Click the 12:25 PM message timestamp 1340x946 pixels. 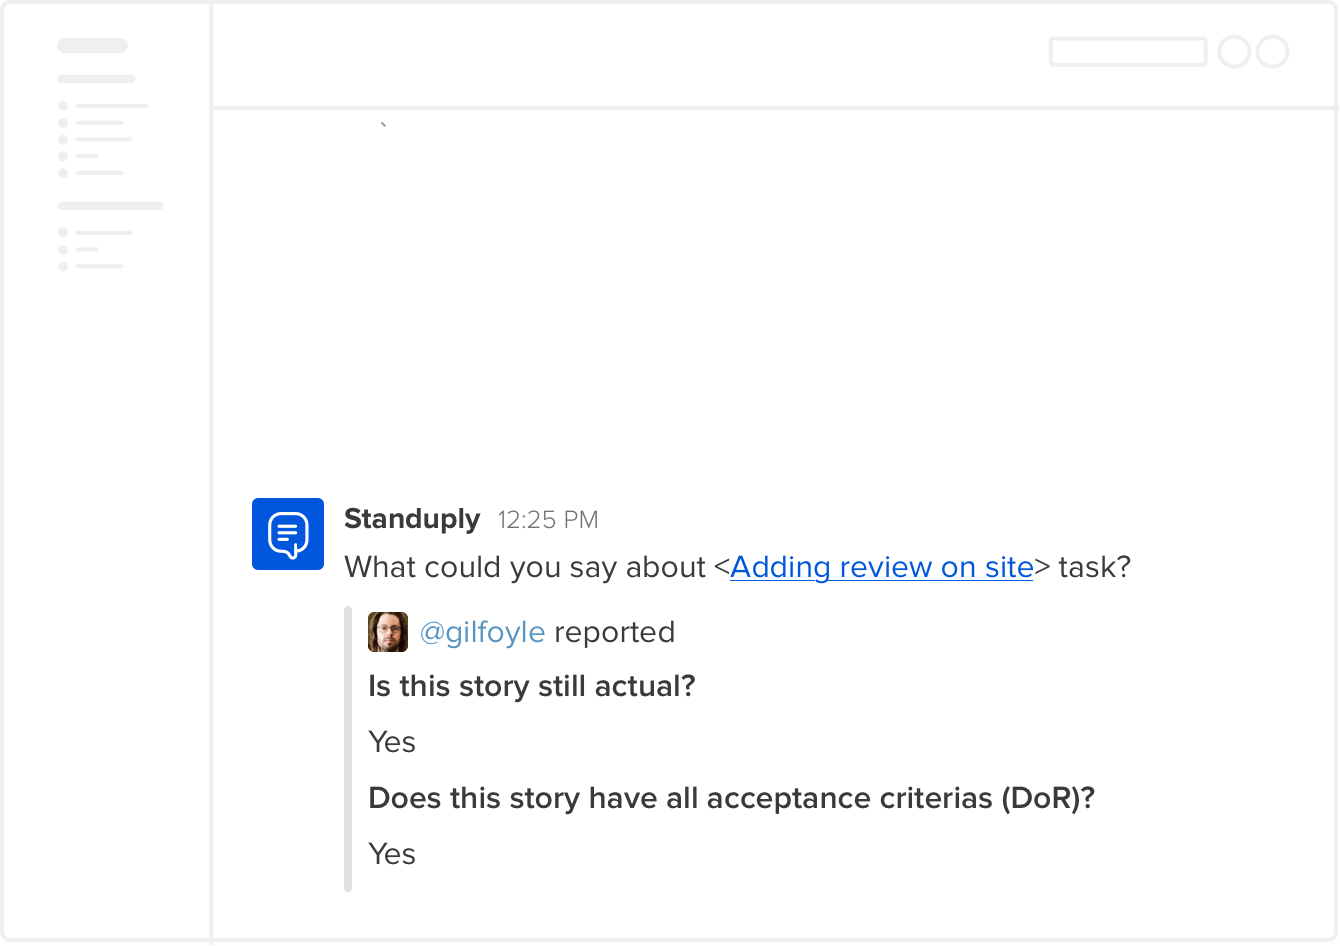tap(548, 520)
